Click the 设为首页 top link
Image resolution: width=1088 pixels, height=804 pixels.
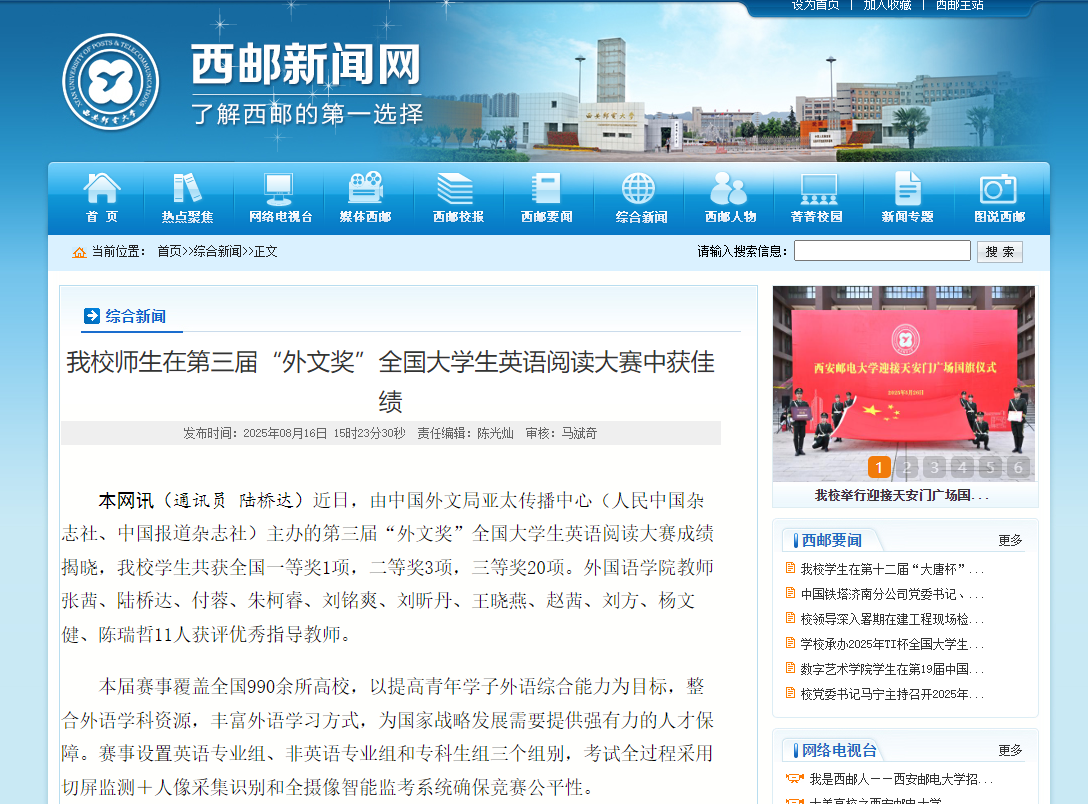click(815, 5)
